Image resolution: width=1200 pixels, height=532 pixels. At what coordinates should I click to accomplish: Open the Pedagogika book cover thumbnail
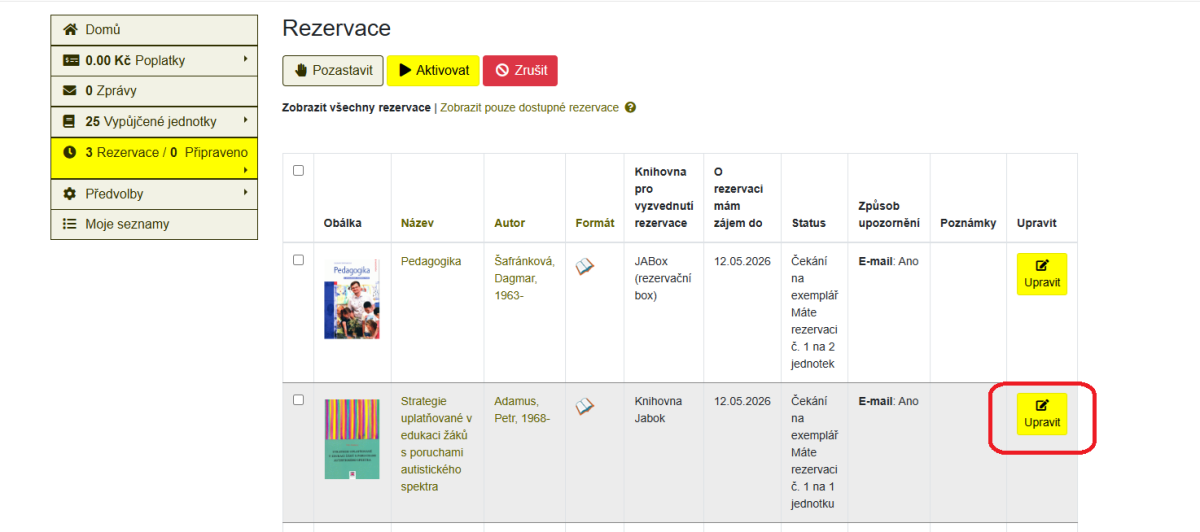[352, 299]
